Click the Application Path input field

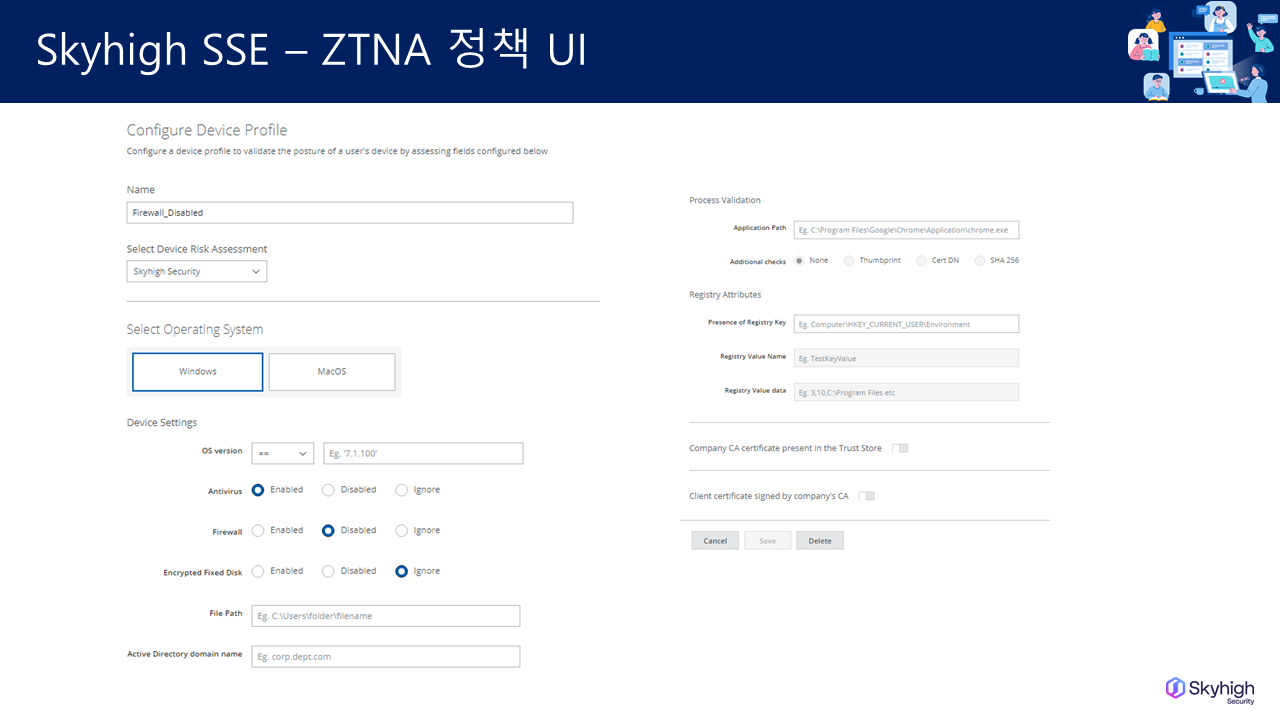coord(906,230)
